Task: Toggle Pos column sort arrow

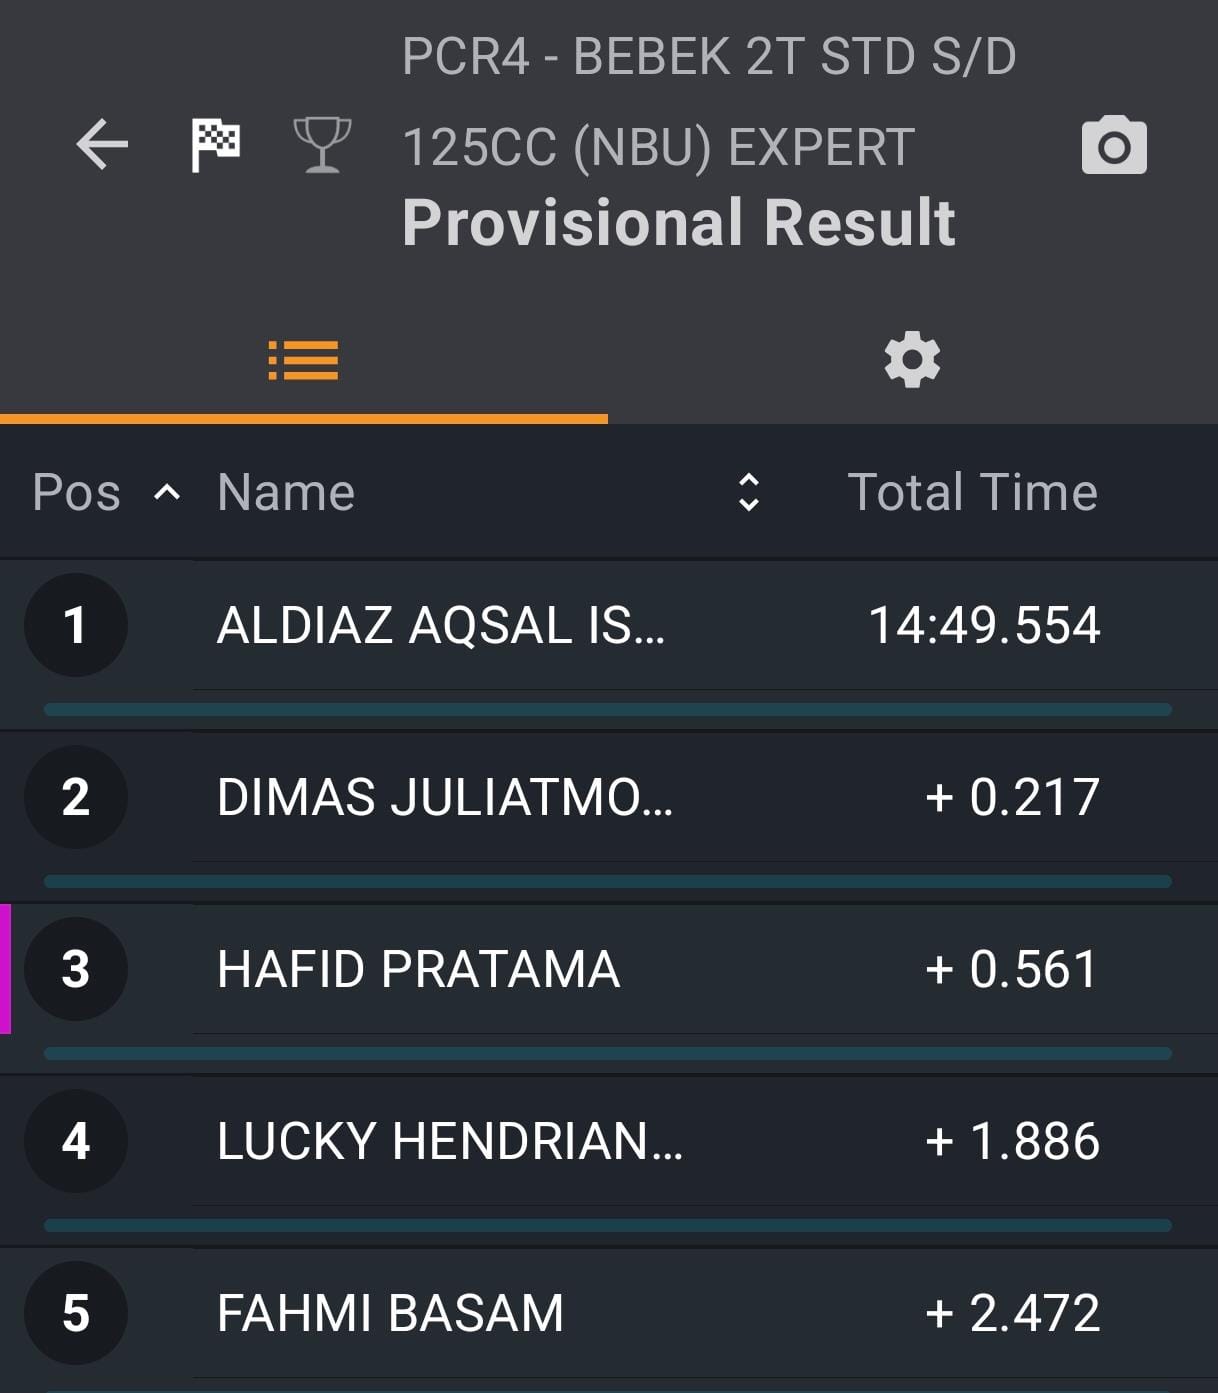Action: (167, 492)
